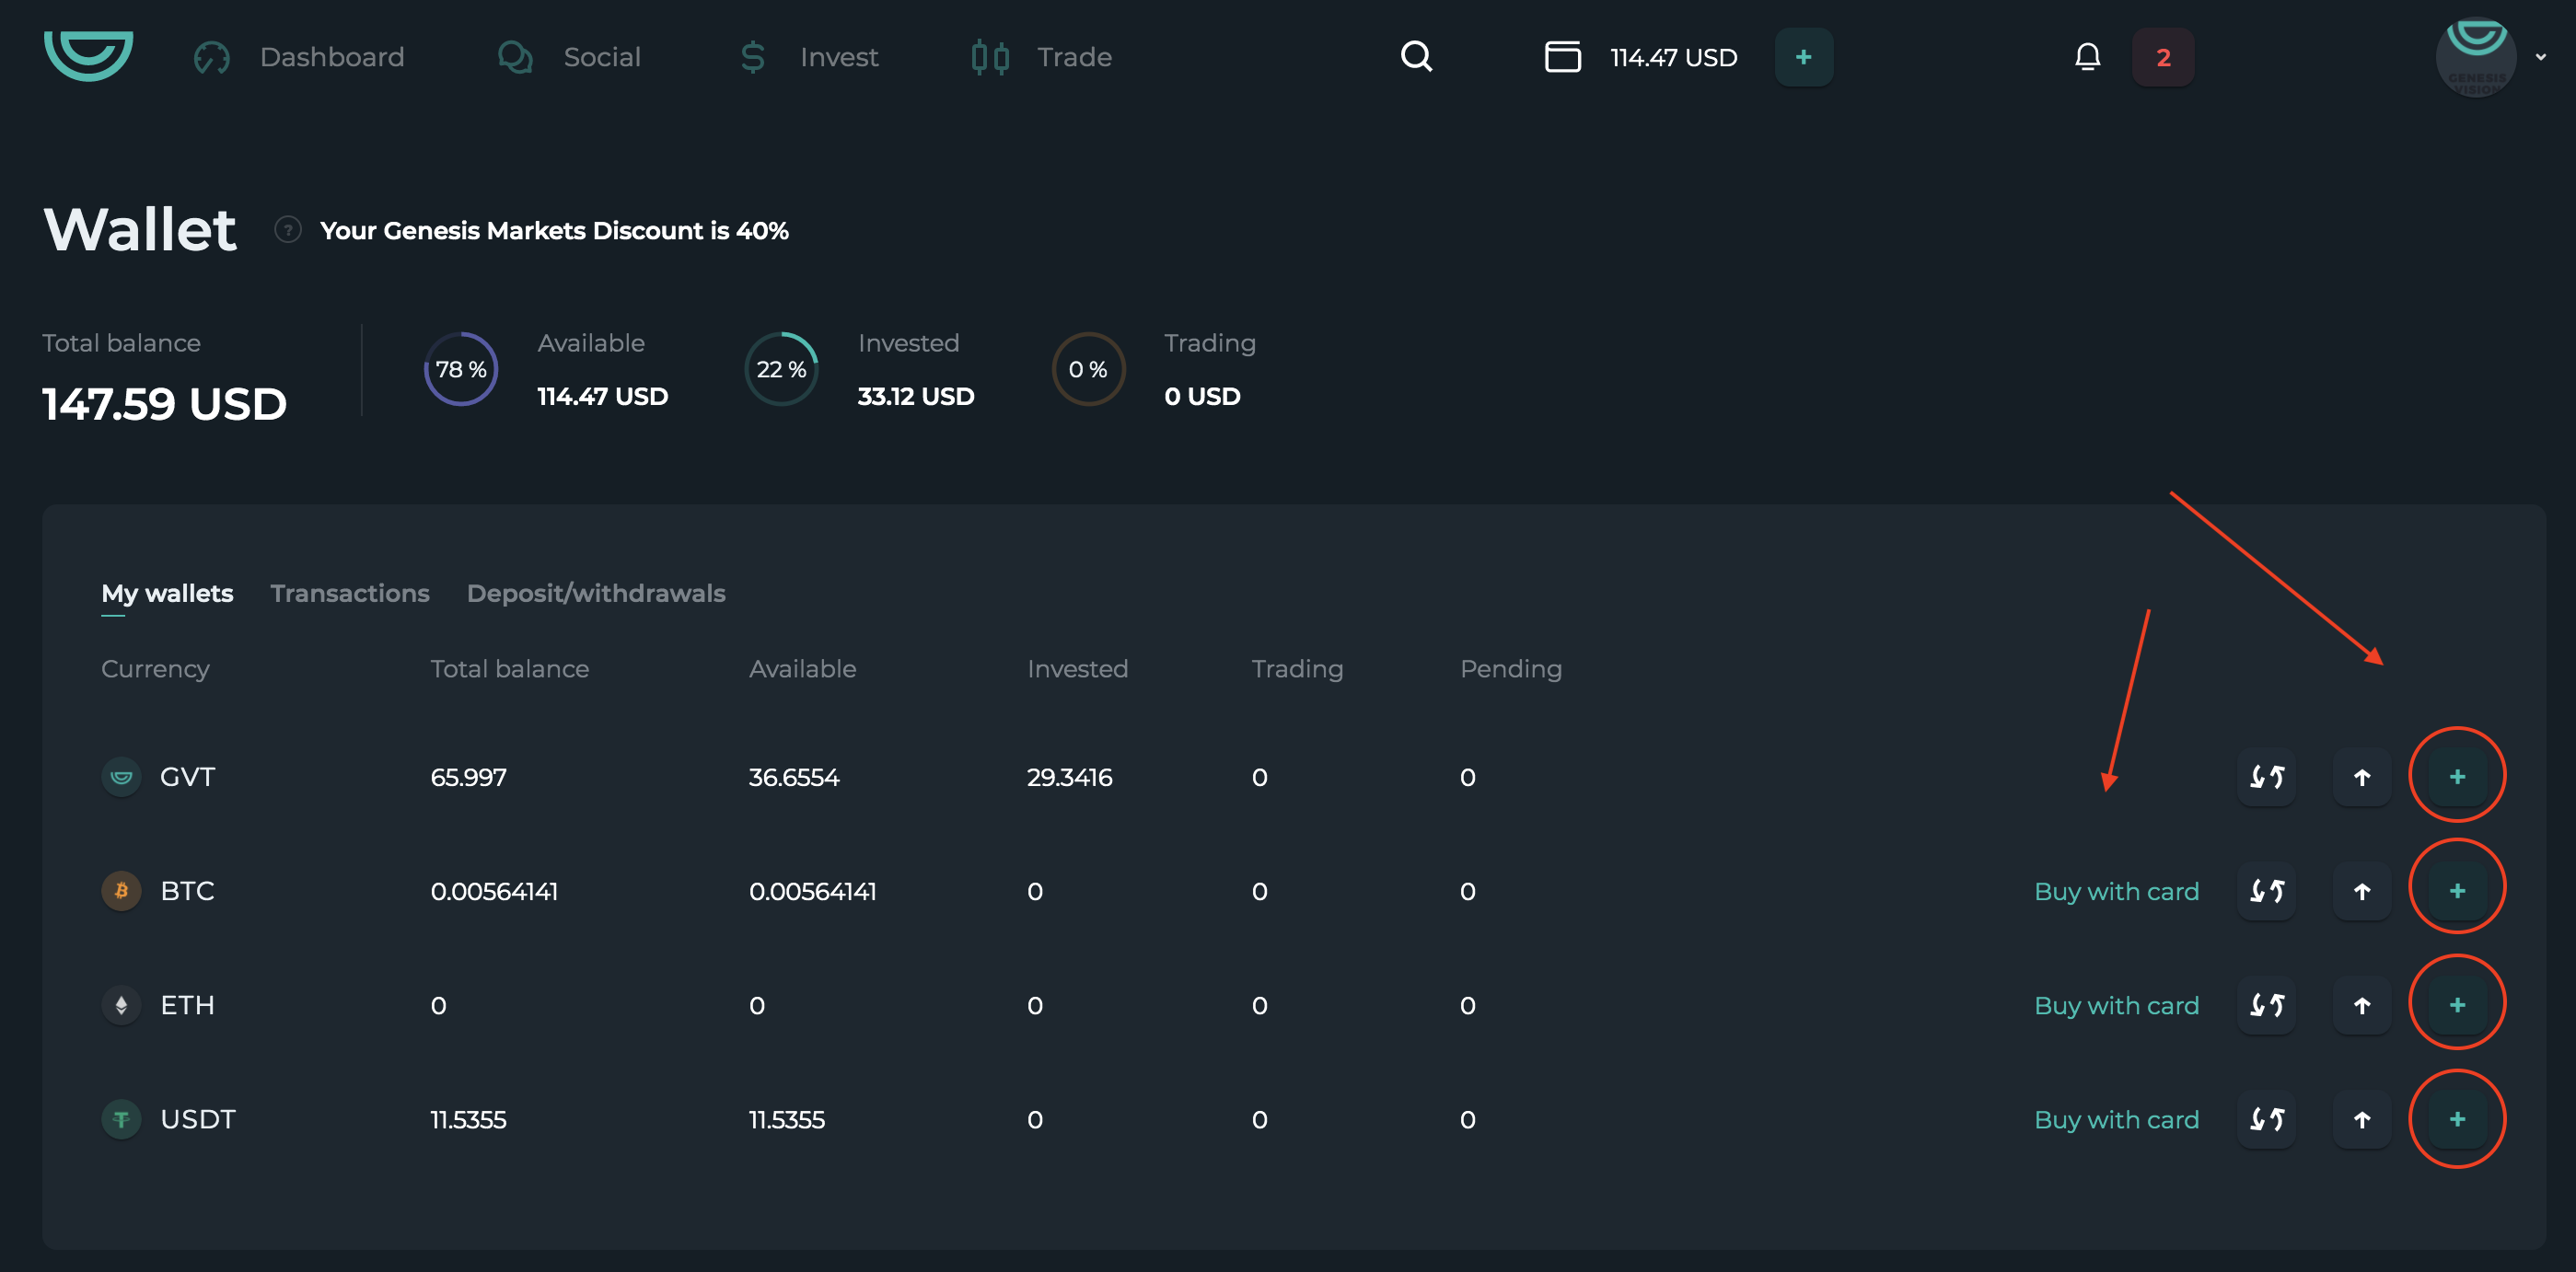Click the USDT convert icon

click(x=2266, y=1119)
